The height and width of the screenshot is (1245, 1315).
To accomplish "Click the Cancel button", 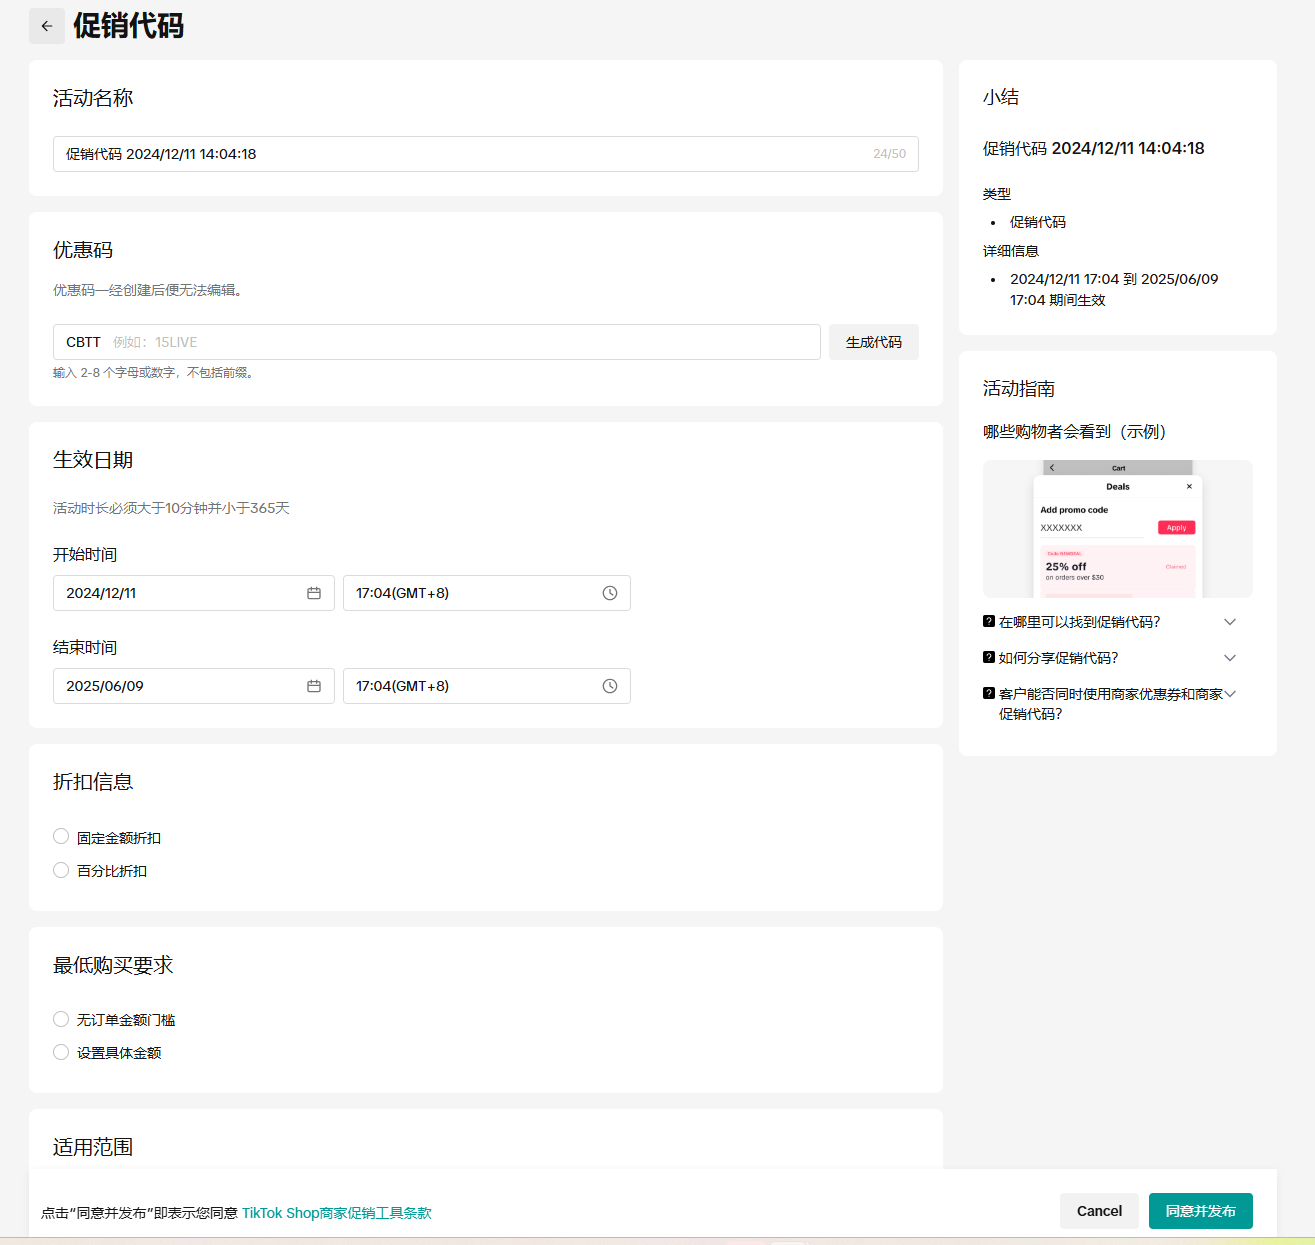I will [1099, 1211].
